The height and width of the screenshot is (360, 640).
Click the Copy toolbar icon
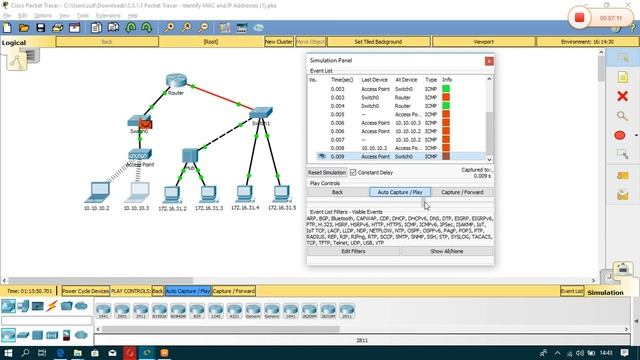[96, 28]
